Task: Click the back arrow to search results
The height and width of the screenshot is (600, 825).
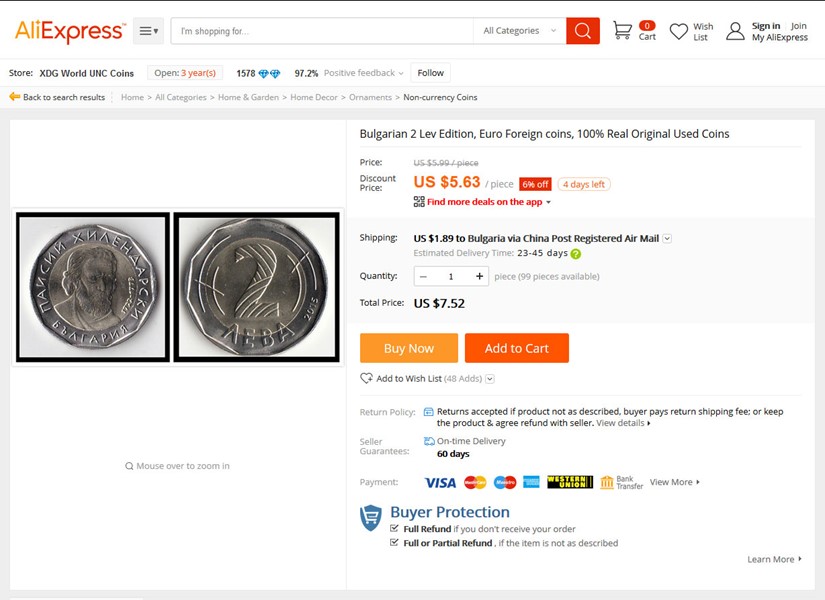Action: click(15, 97)
